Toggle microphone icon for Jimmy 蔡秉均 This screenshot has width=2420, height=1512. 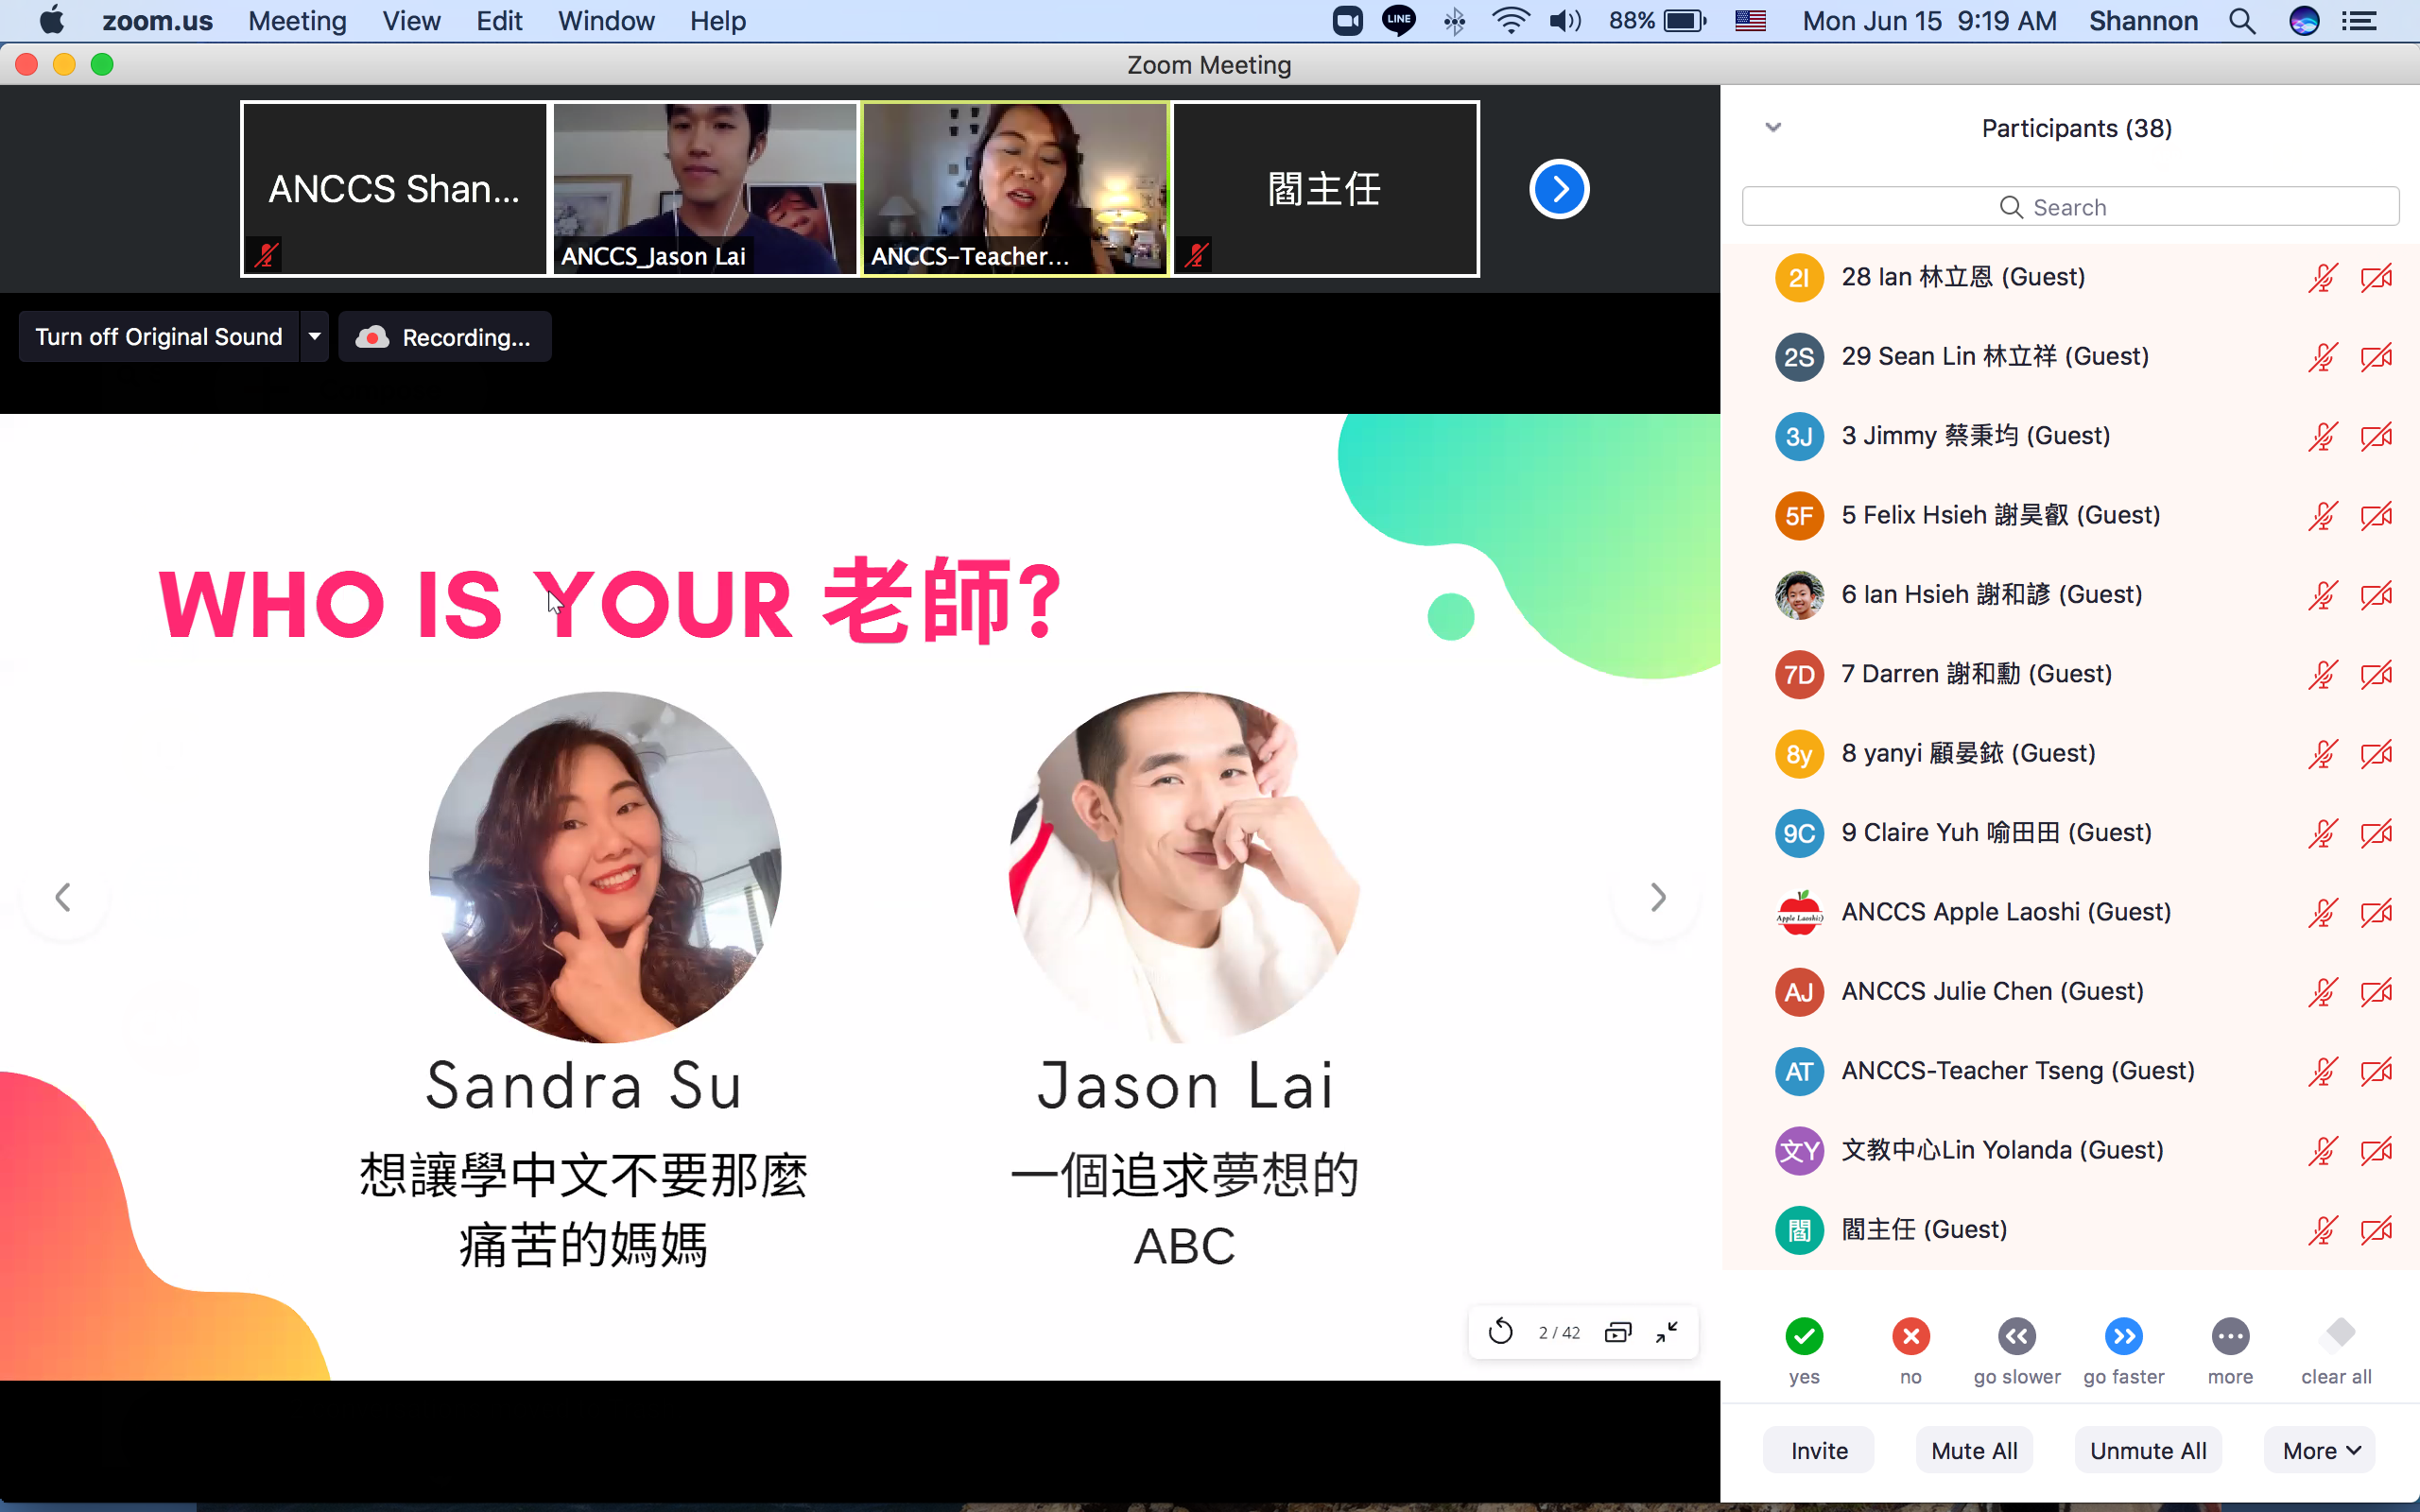click(x=2322, y=436)
